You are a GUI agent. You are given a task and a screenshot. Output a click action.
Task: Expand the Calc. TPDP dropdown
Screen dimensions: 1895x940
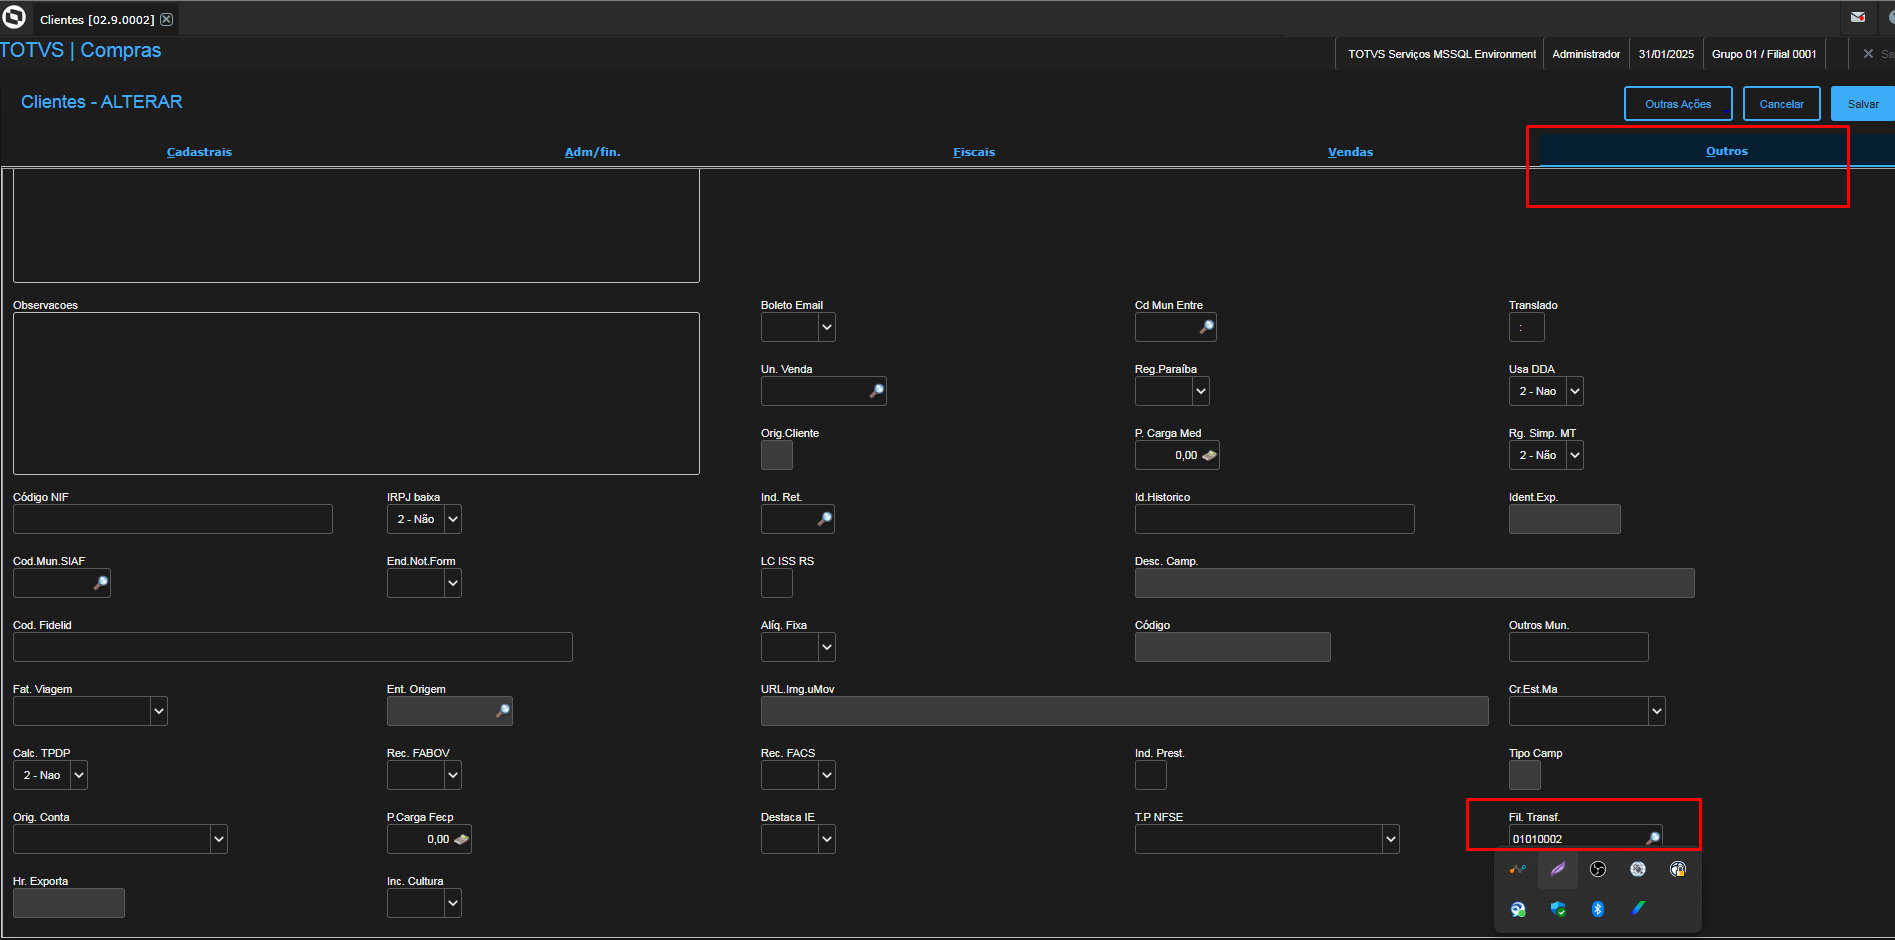(x=79, y=775)
